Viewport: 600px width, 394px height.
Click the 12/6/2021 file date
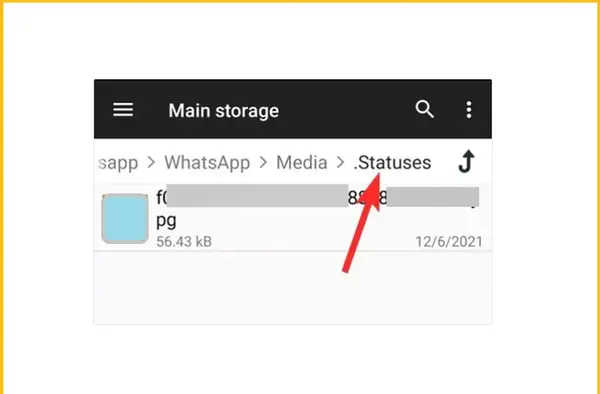click(449, 242)
